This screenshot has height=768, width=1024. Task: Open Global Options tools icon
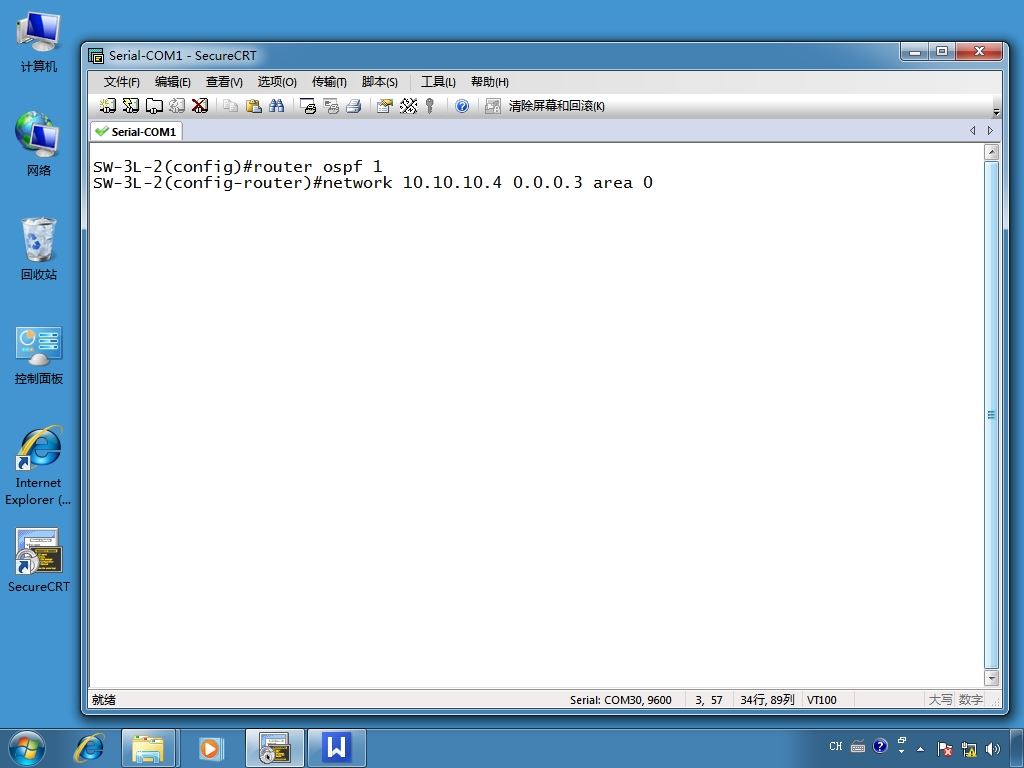coord(408,106)
